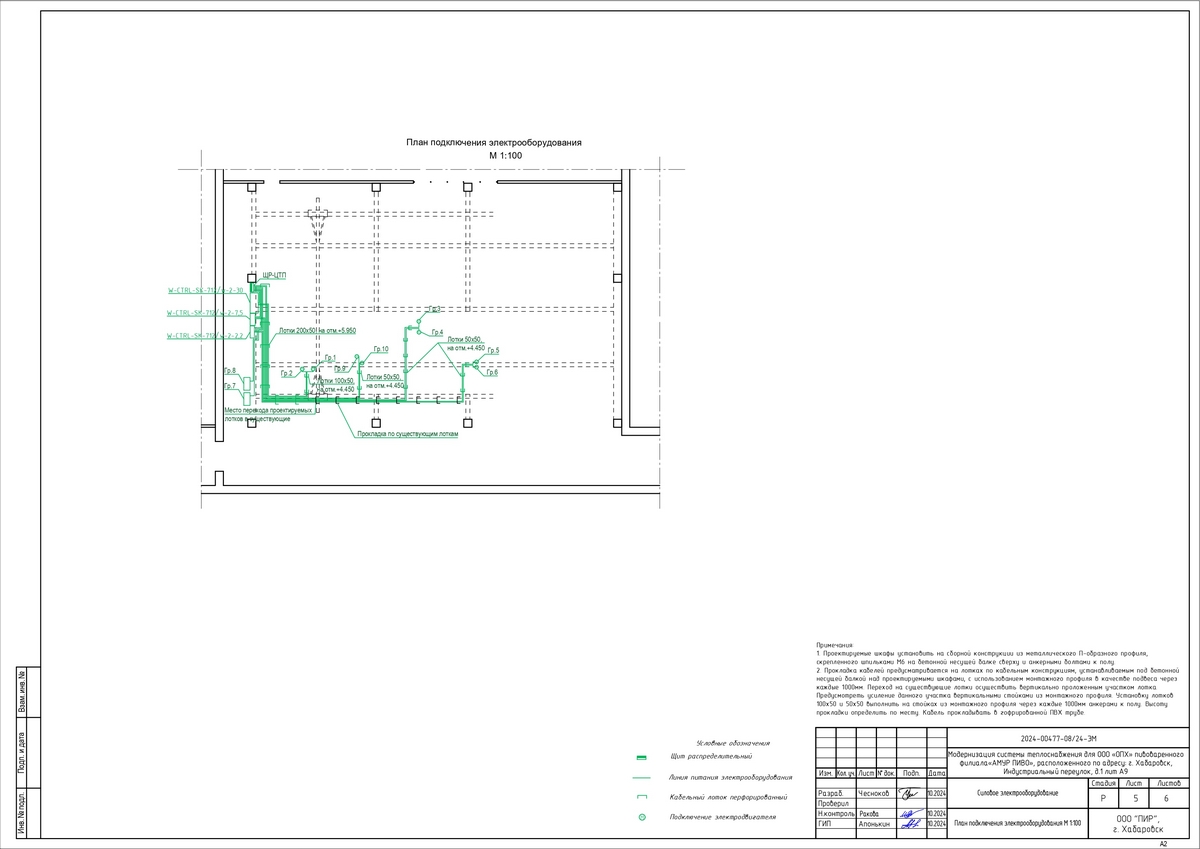Select the 'Примечания' notes text block
Screen dimensions: 1200x849
[1000, 680]
